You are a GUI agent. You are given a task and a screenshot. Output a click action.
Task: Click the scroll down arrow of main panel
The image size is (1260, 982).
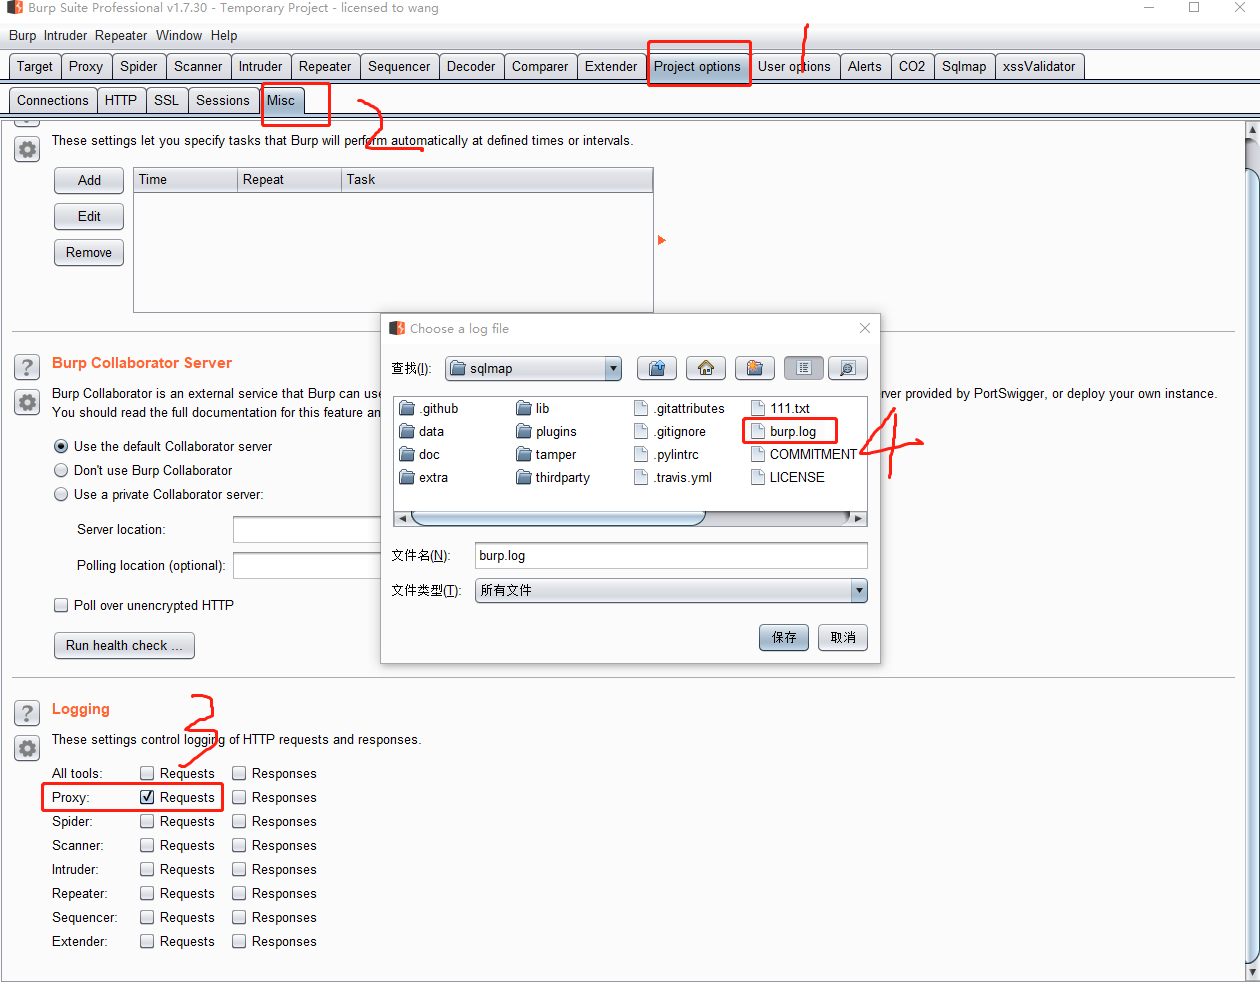click(1252, 971)
